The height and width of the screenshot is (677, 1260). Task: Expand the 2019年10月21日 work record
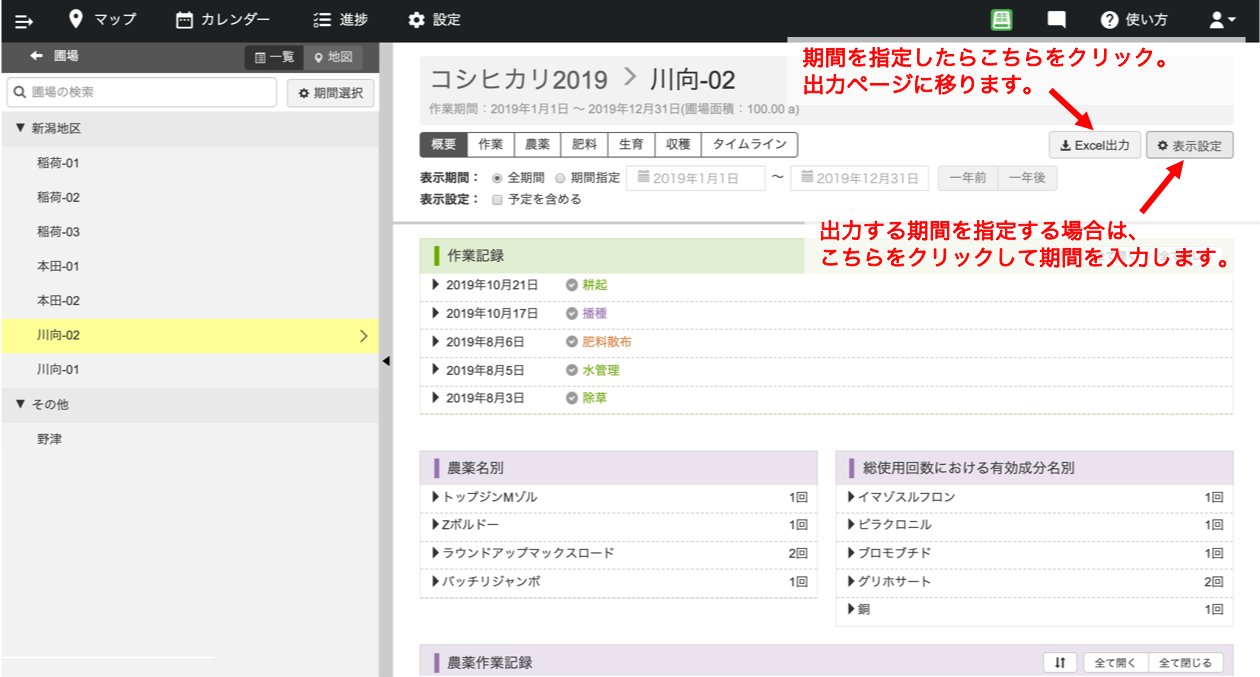[436, 285]
